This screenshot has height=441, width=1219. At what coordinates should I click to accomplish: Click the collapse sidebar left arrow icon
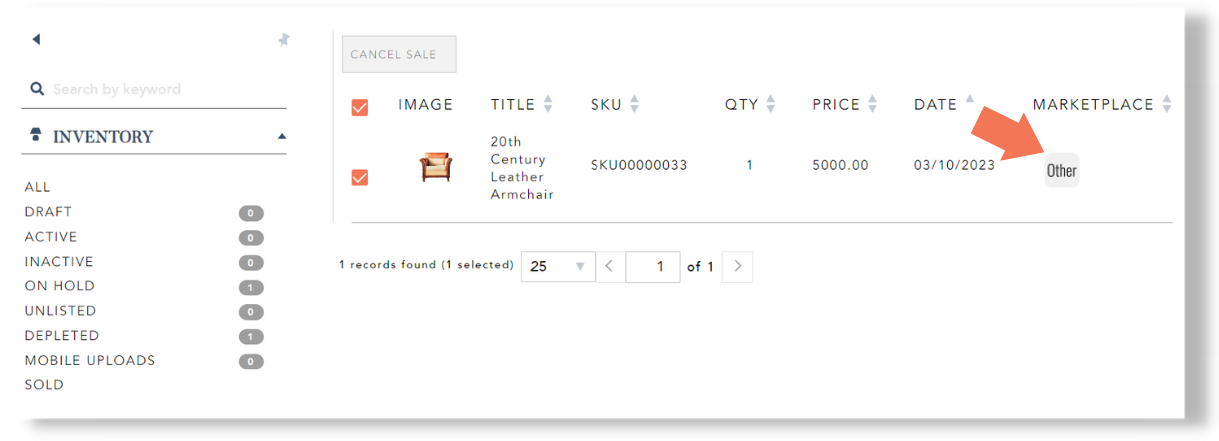[x=37, y=39]
